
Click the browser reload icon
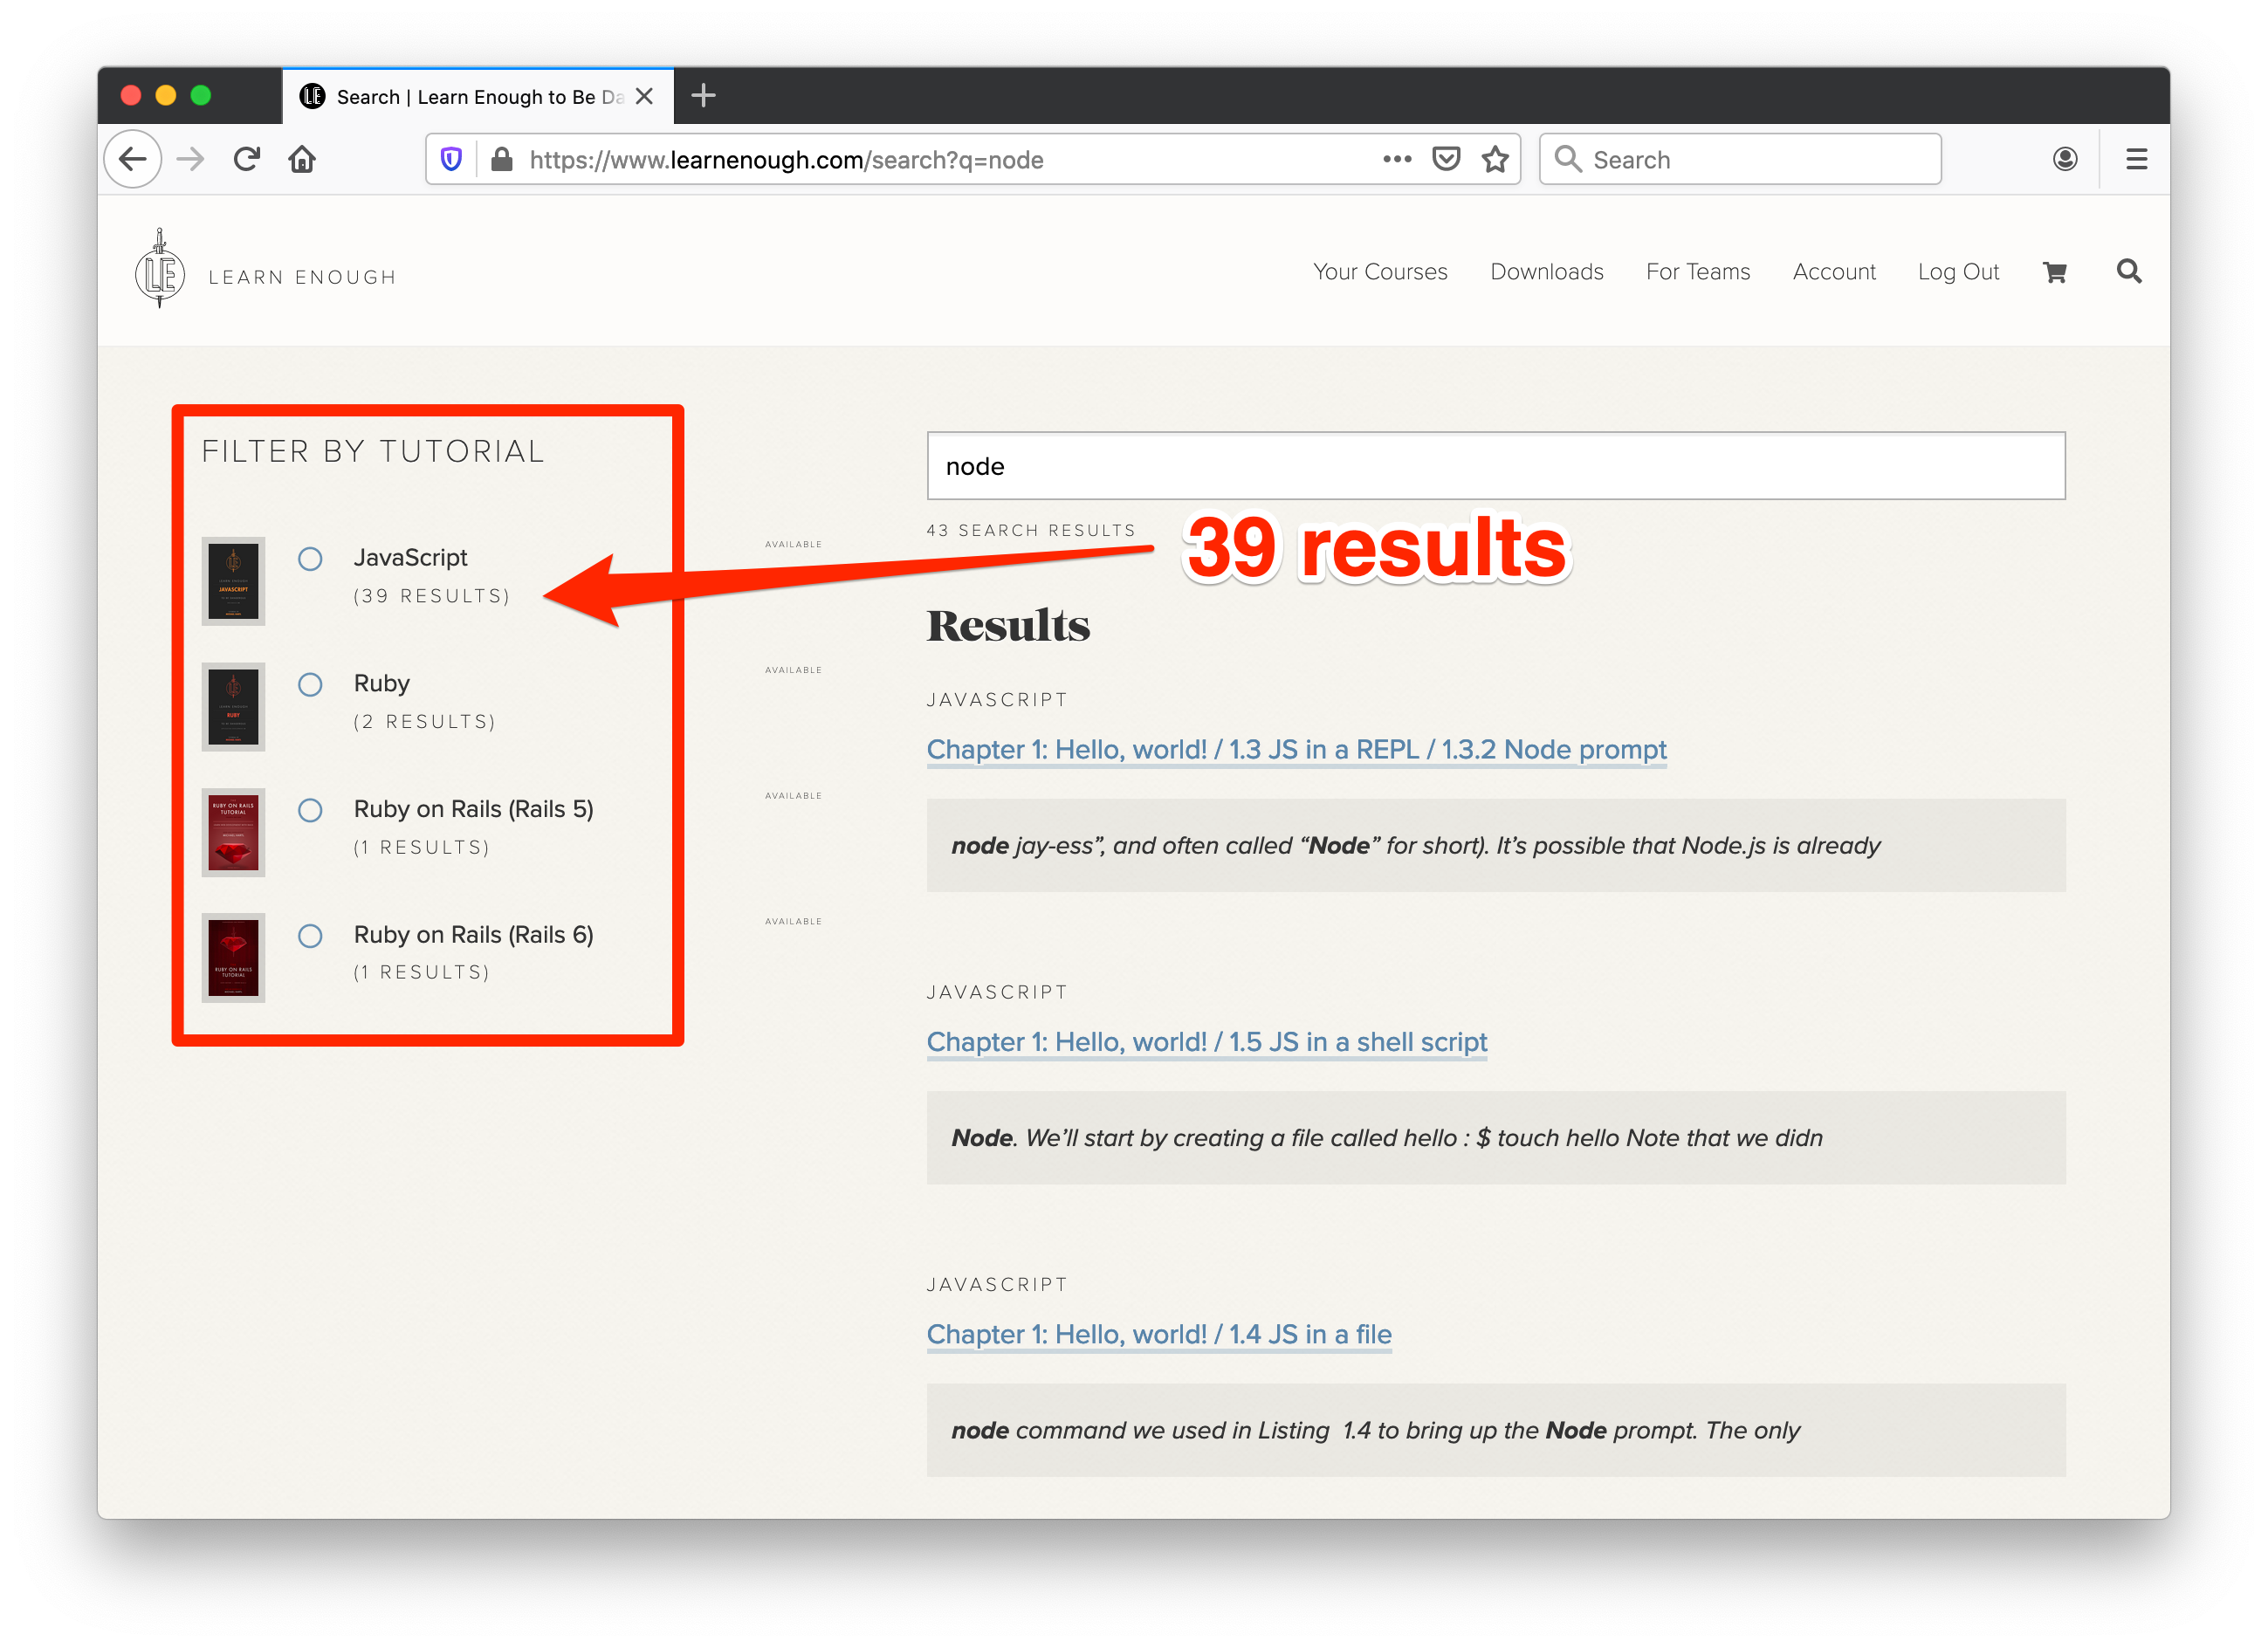(247, 159)
